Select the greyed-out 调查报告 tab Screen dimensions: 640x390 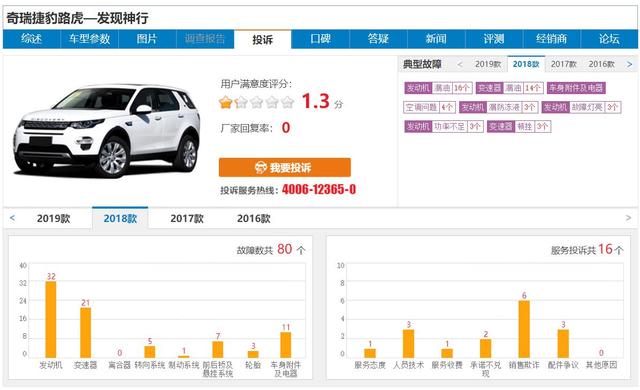coord(205,39)
